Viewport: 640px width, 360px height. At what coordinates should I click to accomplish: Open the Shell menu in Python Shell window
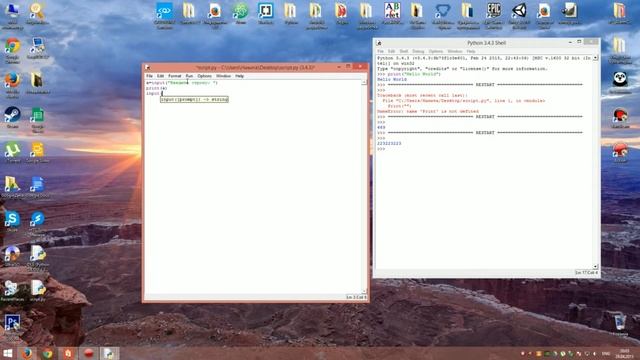pos(404,51)
